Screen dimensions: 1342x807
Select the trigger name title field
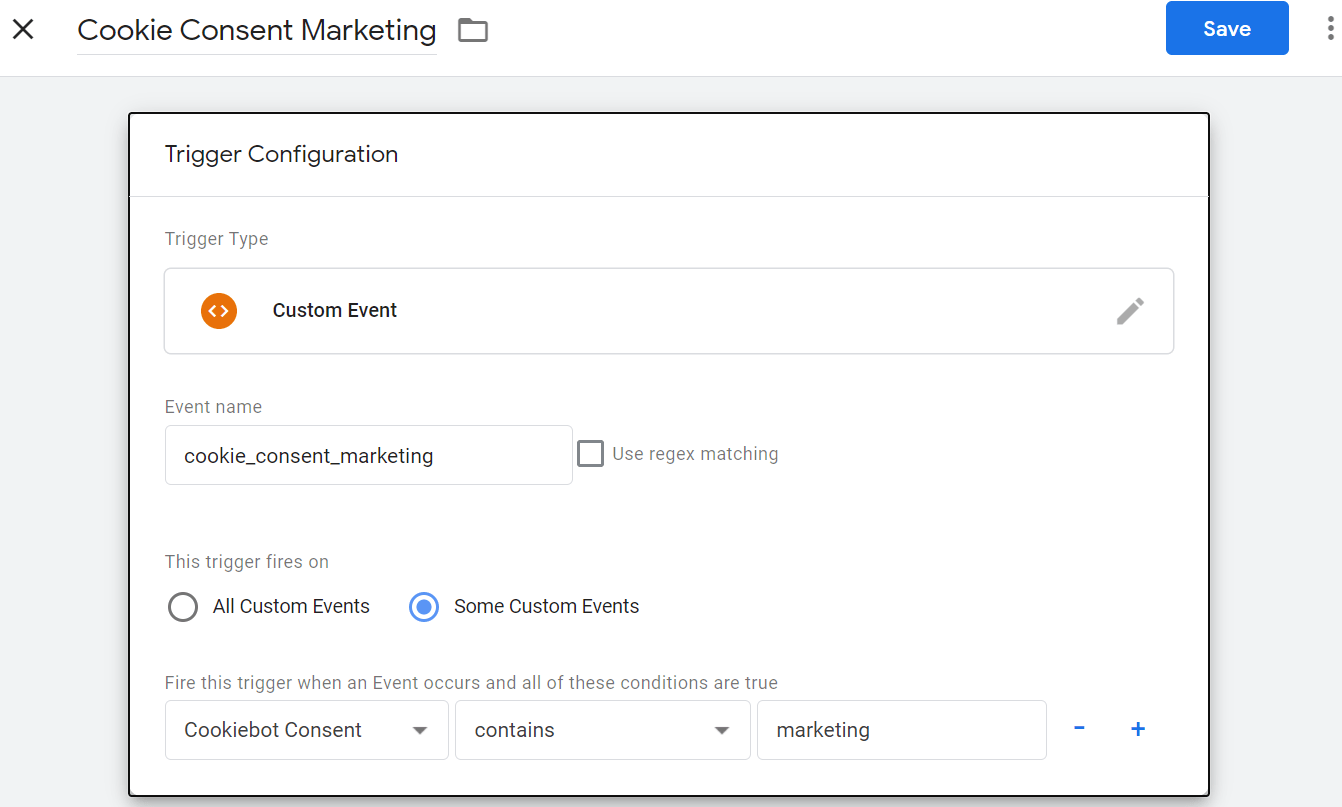coord(256,30)
